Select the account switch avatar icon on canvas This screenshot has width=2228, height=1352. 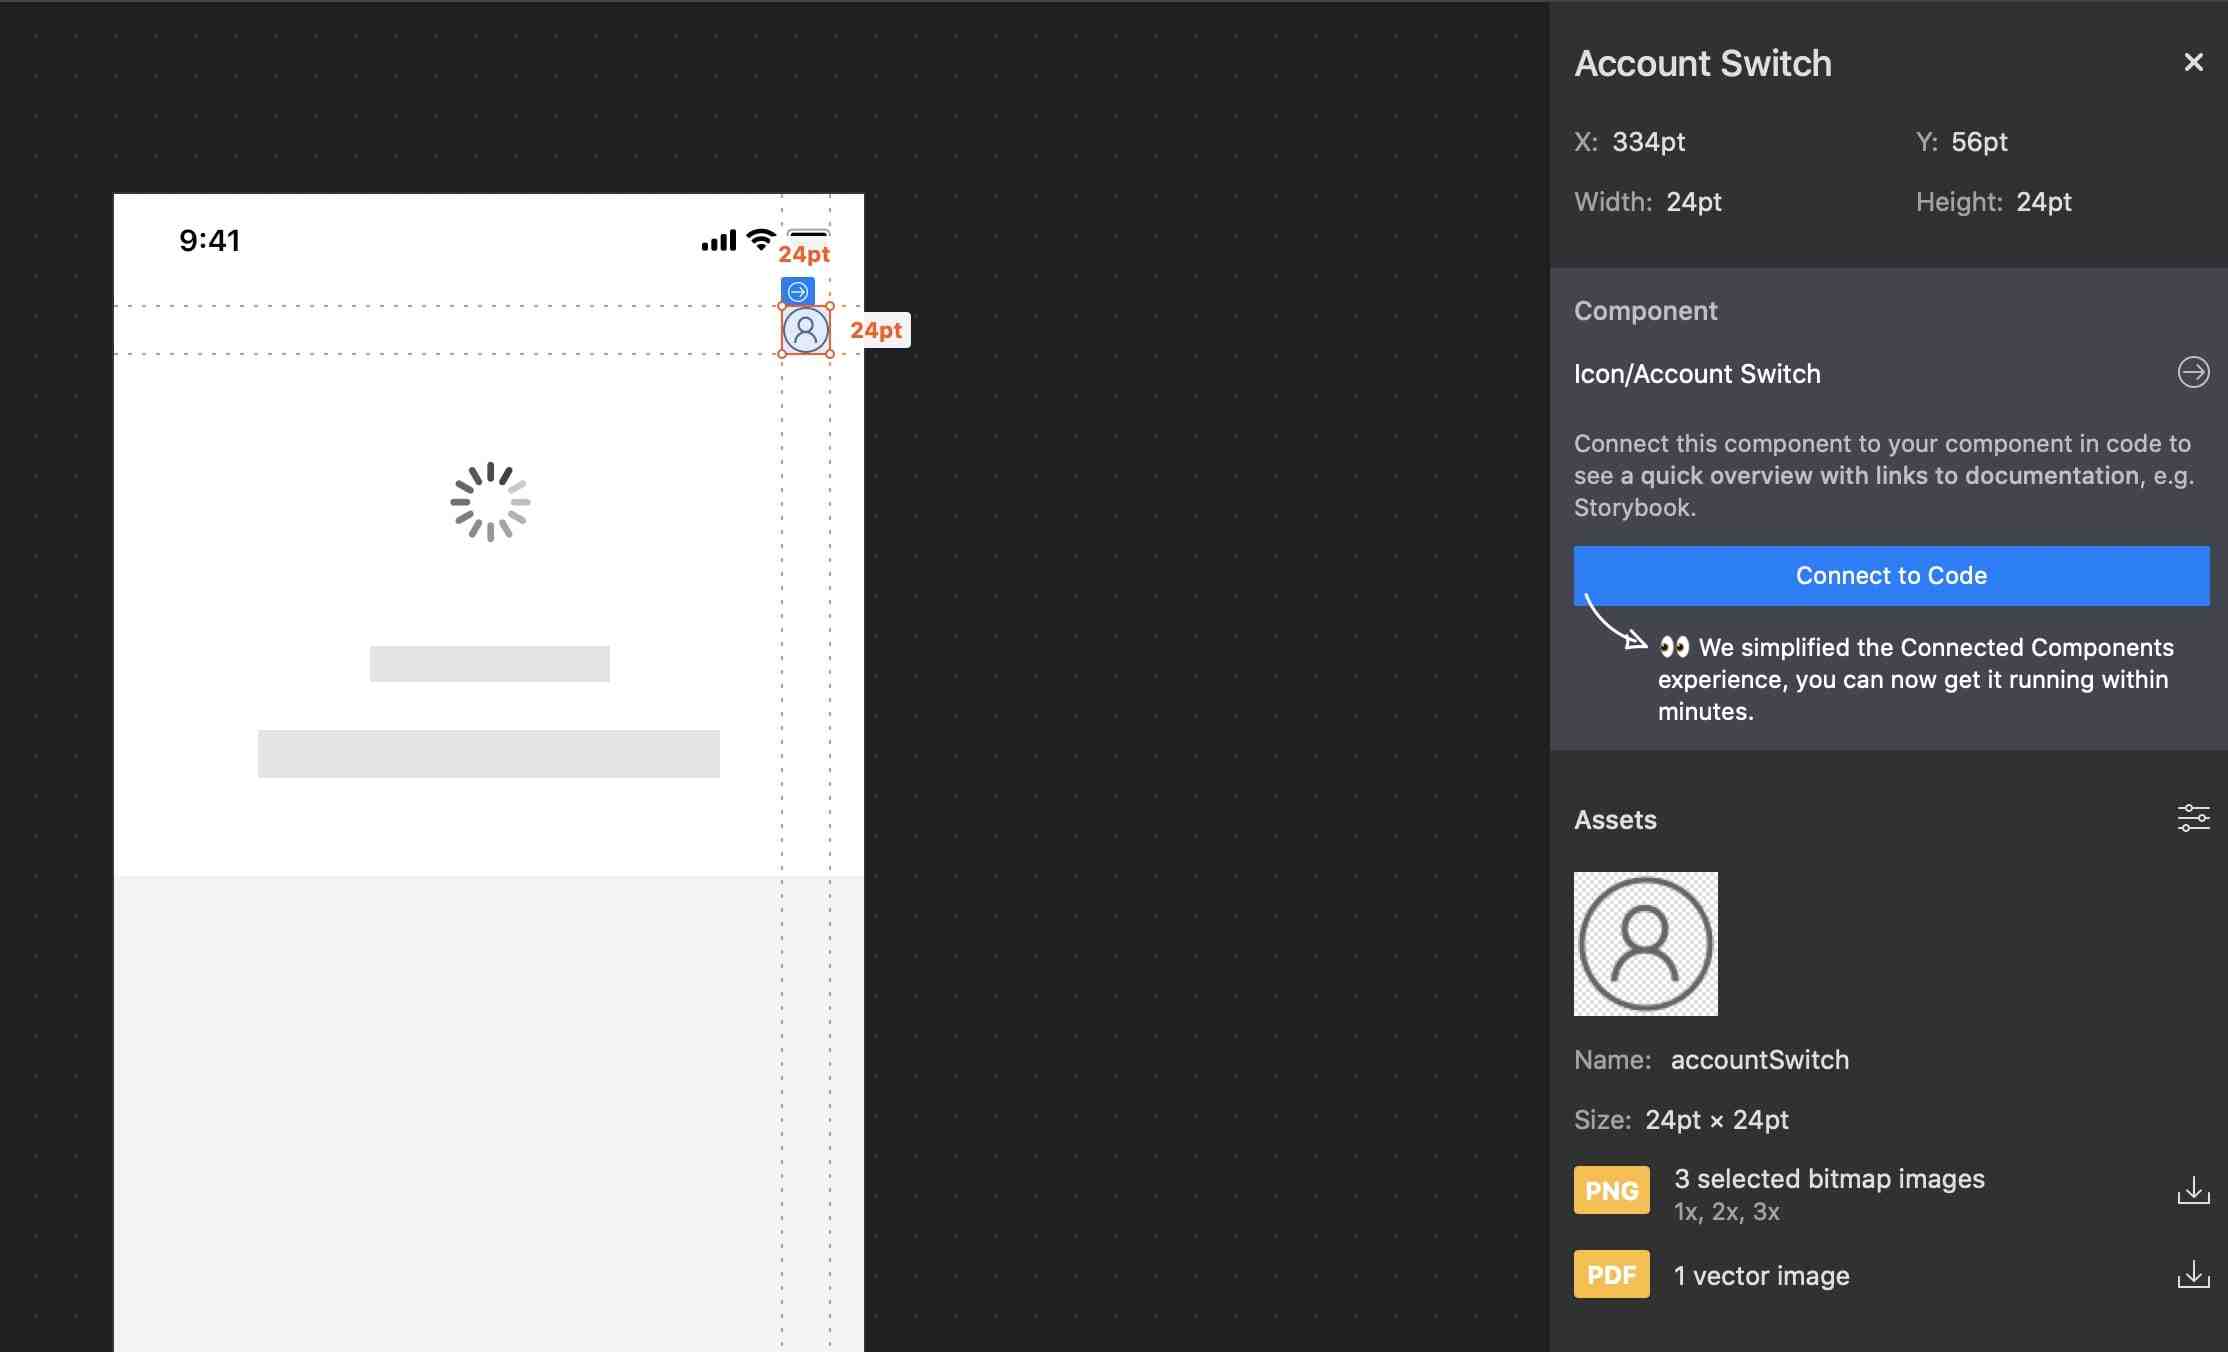805,329
